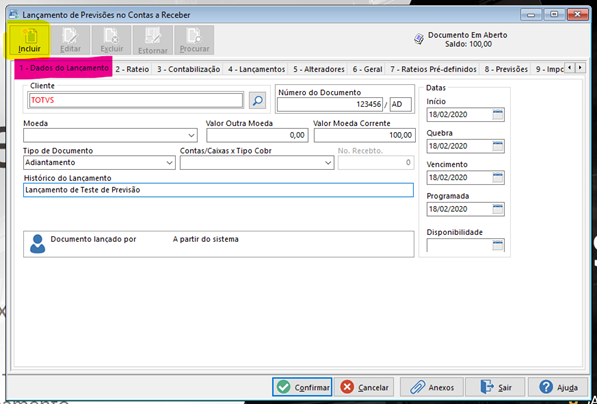Select the 8 - Previsões tab
597x404 pixels.
tap(506, 69)
